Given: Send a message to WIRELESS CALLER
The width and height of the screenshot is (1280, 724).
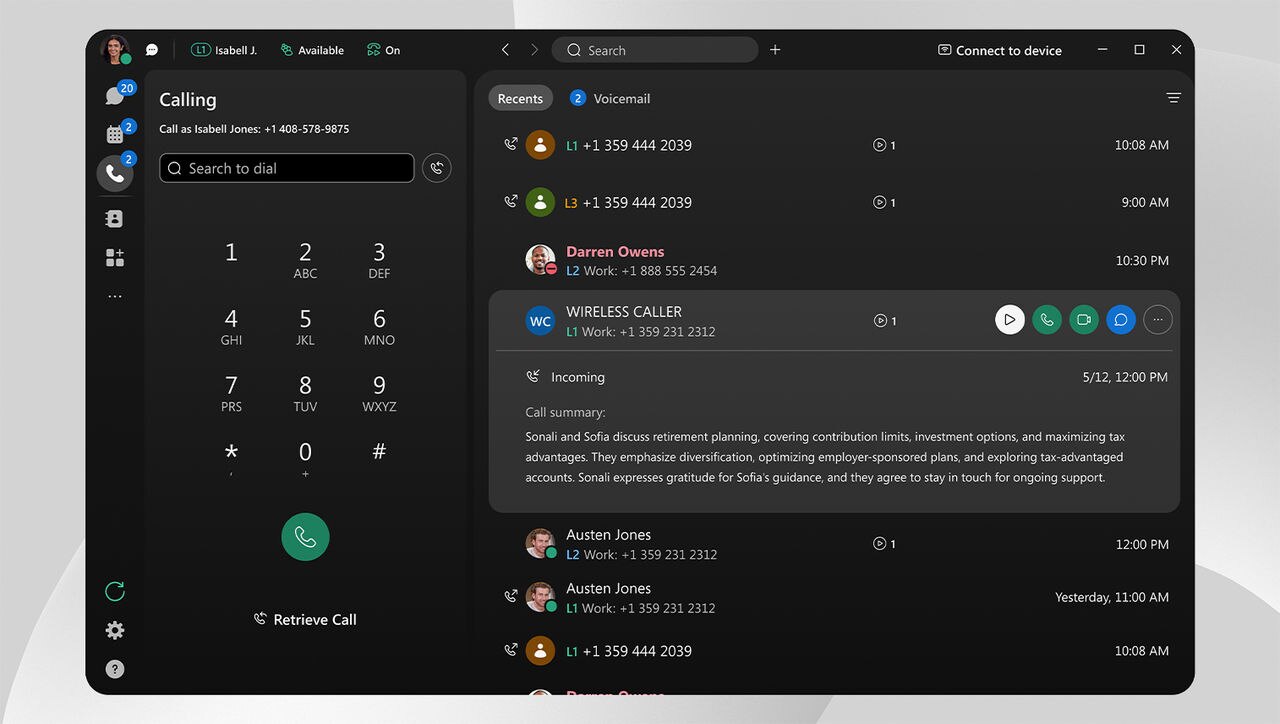Looking at the screenshot, I should point(1120,319).
